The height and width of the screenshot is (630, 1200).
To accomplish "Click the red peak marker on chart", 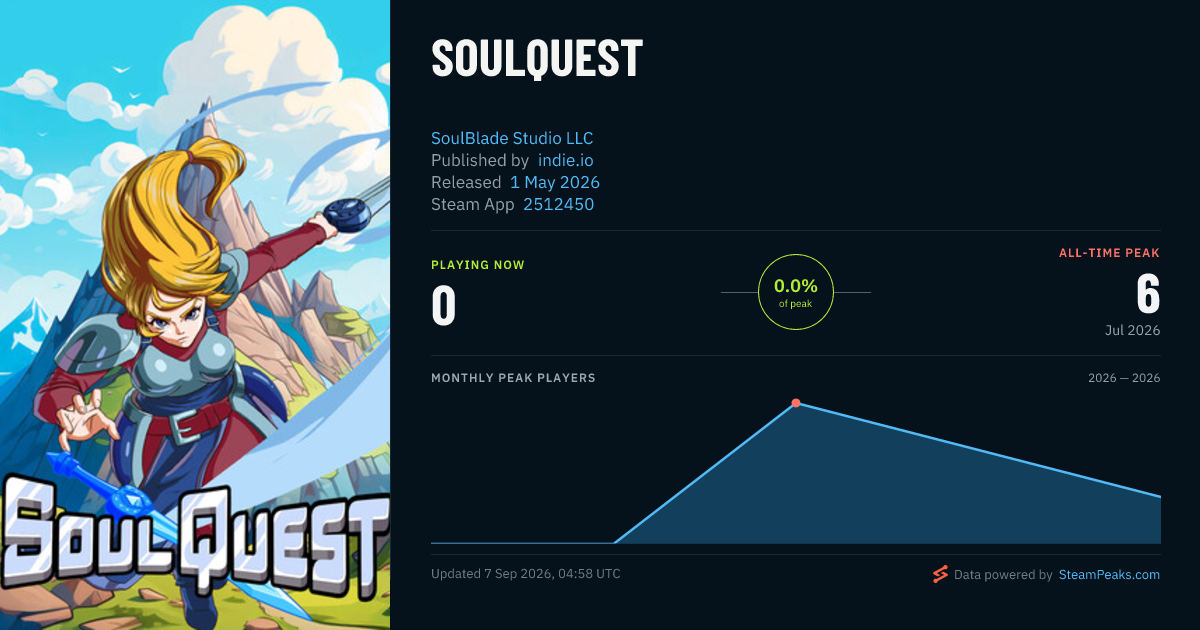I will (796, 403).
